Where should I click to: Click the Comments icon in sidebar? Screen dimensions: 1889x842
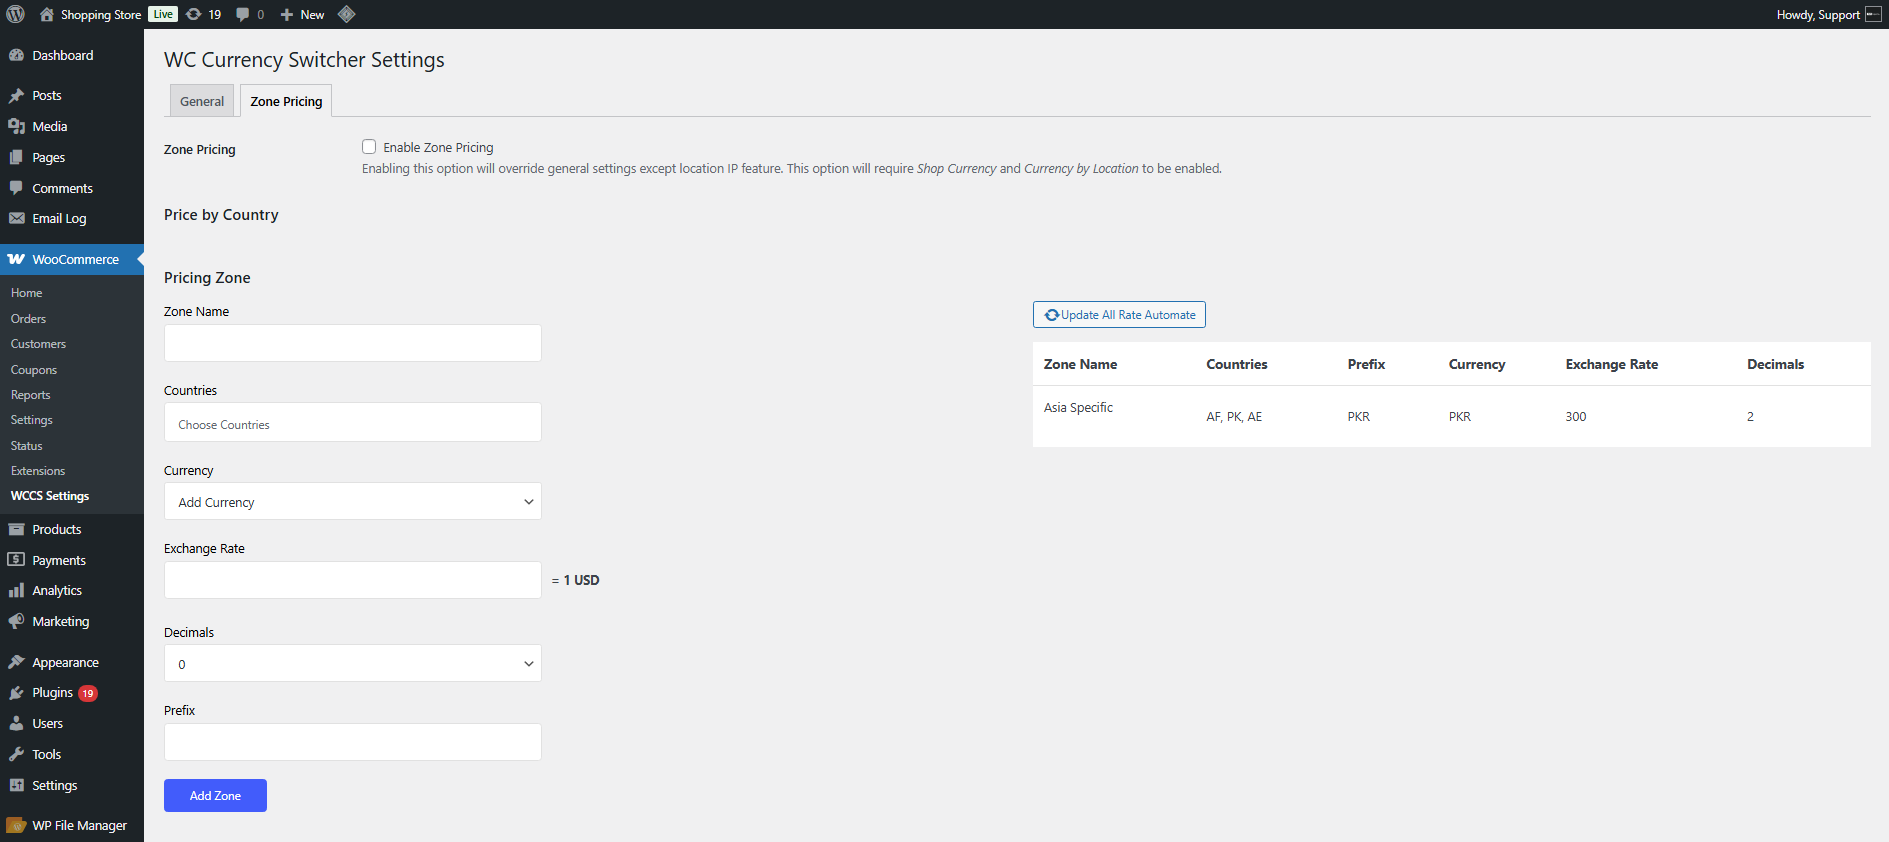point(16,188)
